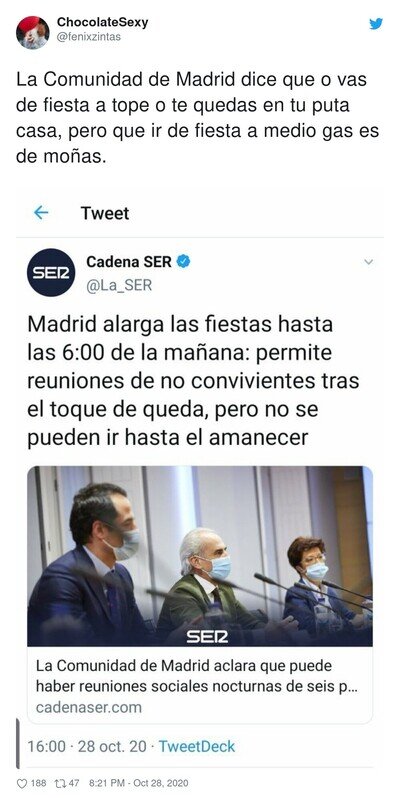Screen dimensions: 400x798
Task: Click the ChocolateSexy display name
Action: pyautogui.click(x=102, y=22)
